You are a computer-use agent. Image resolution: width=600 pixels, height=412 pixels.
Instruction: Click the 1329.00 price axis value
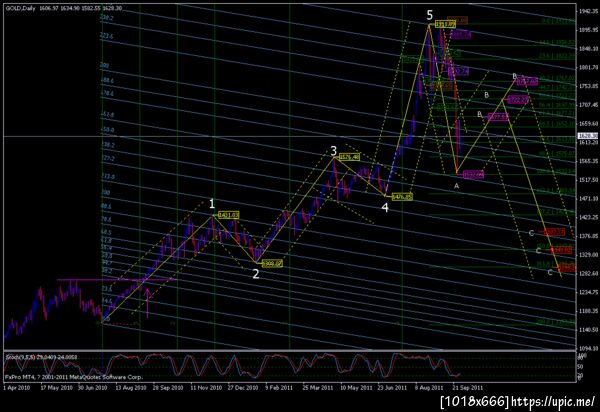pyautogui.click(x=589, y=254)
